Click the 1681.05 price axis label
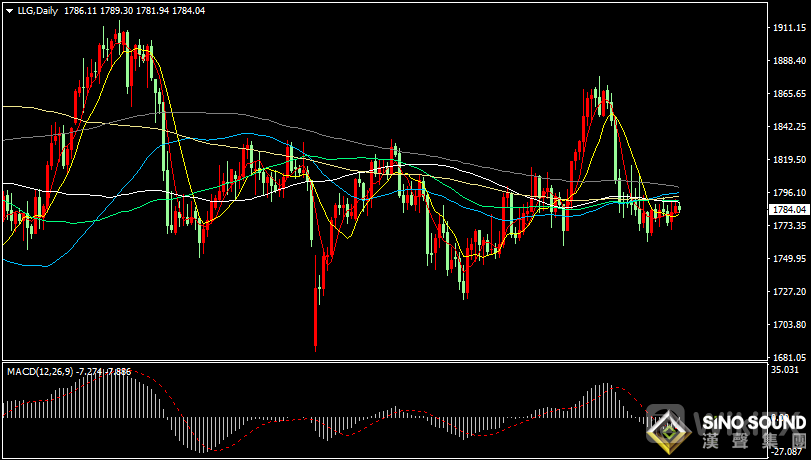The width and height of the screenshot is (811, 460). click(789, 358)
